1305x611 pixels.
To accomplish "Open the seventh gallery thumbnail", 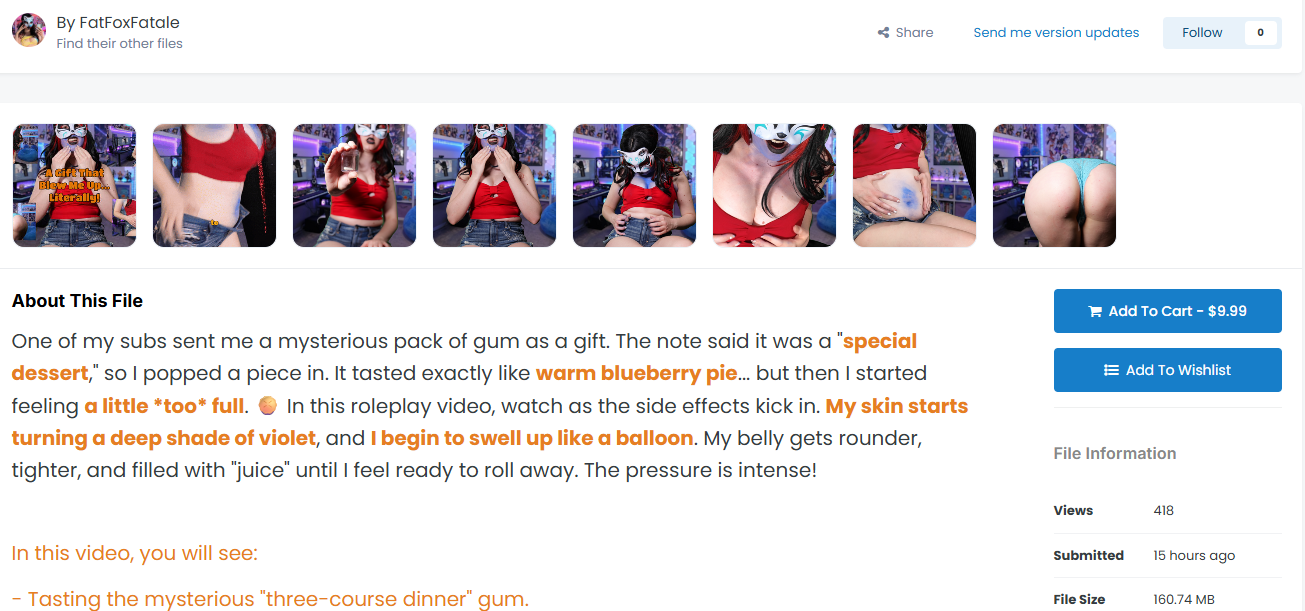I will (914, 185).
